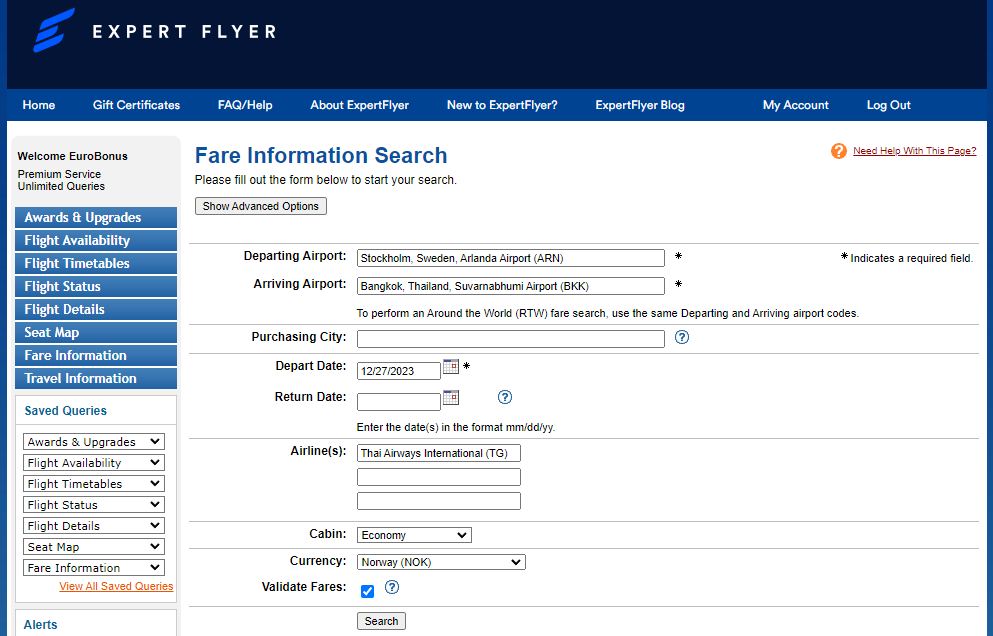Open FAQ/Help in navigation bar
This screenshot has width=993, height=636.
tap(245, 105)
